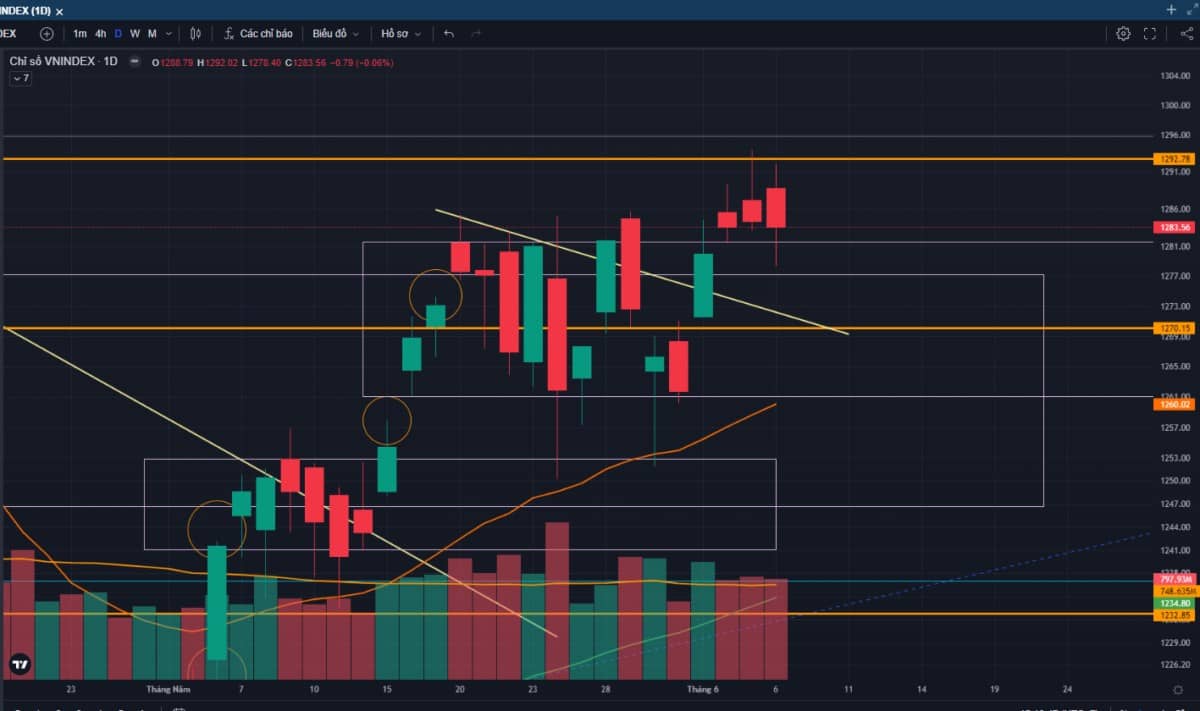Click the date label 28 on time axis

point(606,689)
